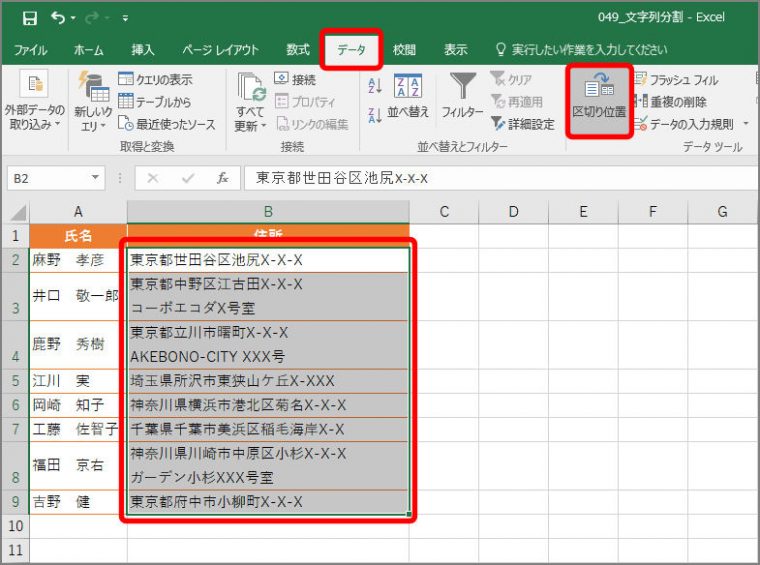Select row 10 header
Screen dimensions: 760x565
[16, 526]
